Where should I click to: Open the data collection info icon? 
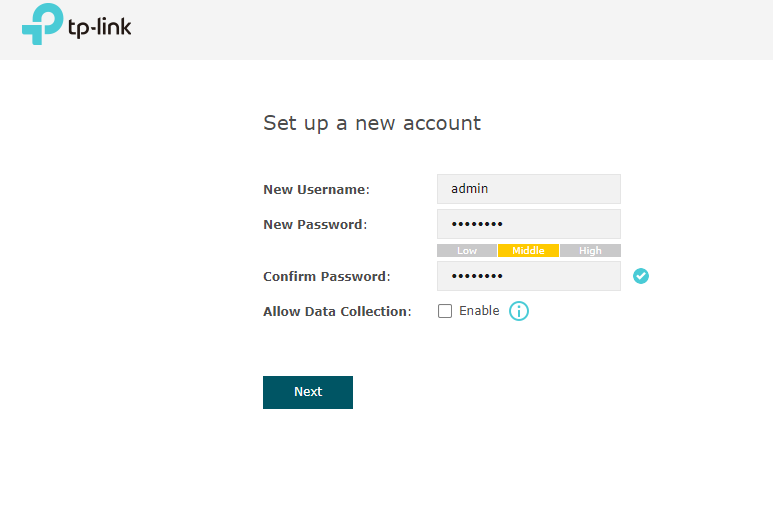point(519,311)
